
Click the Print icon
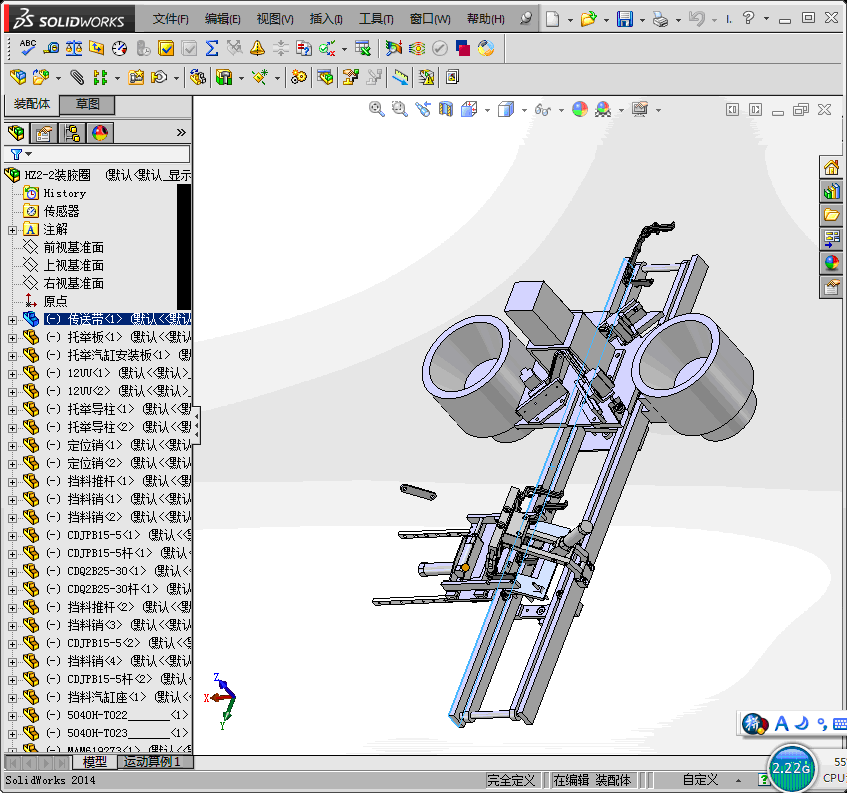tap(660, 19)
